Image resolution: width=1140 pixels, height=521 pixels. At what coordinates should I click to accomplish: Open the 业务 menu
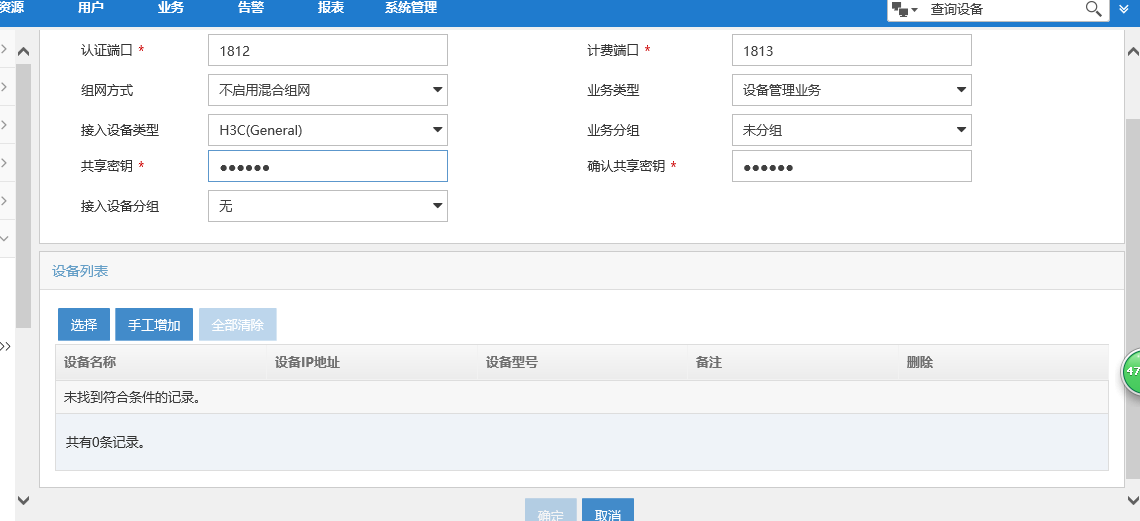point(171,9)
